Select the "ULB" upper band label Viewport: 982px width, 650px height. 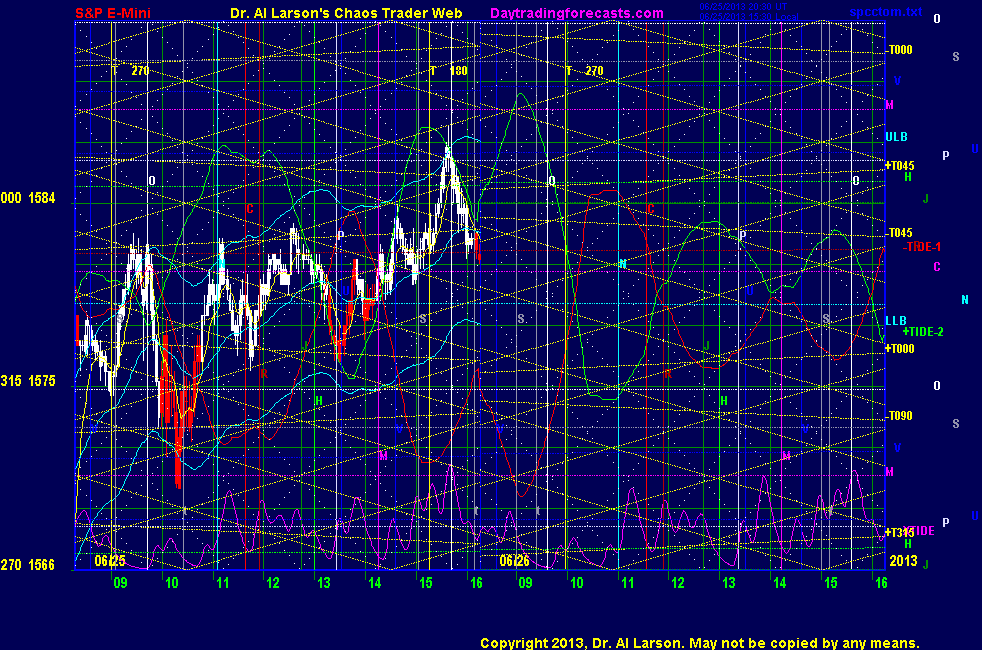[896, 137]
